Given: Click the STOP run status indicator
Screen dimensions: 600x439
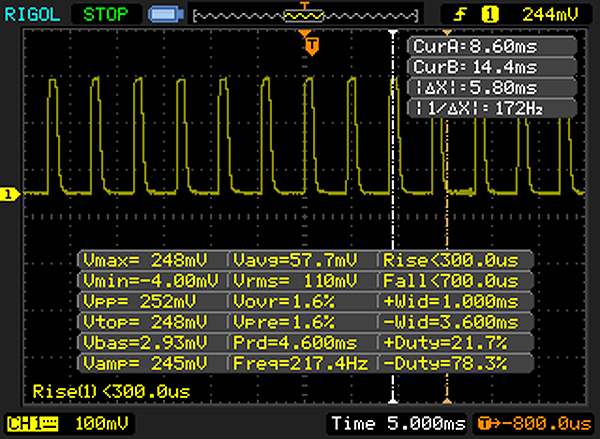Looking at the screenshot, I should click(x=105, y=15).
